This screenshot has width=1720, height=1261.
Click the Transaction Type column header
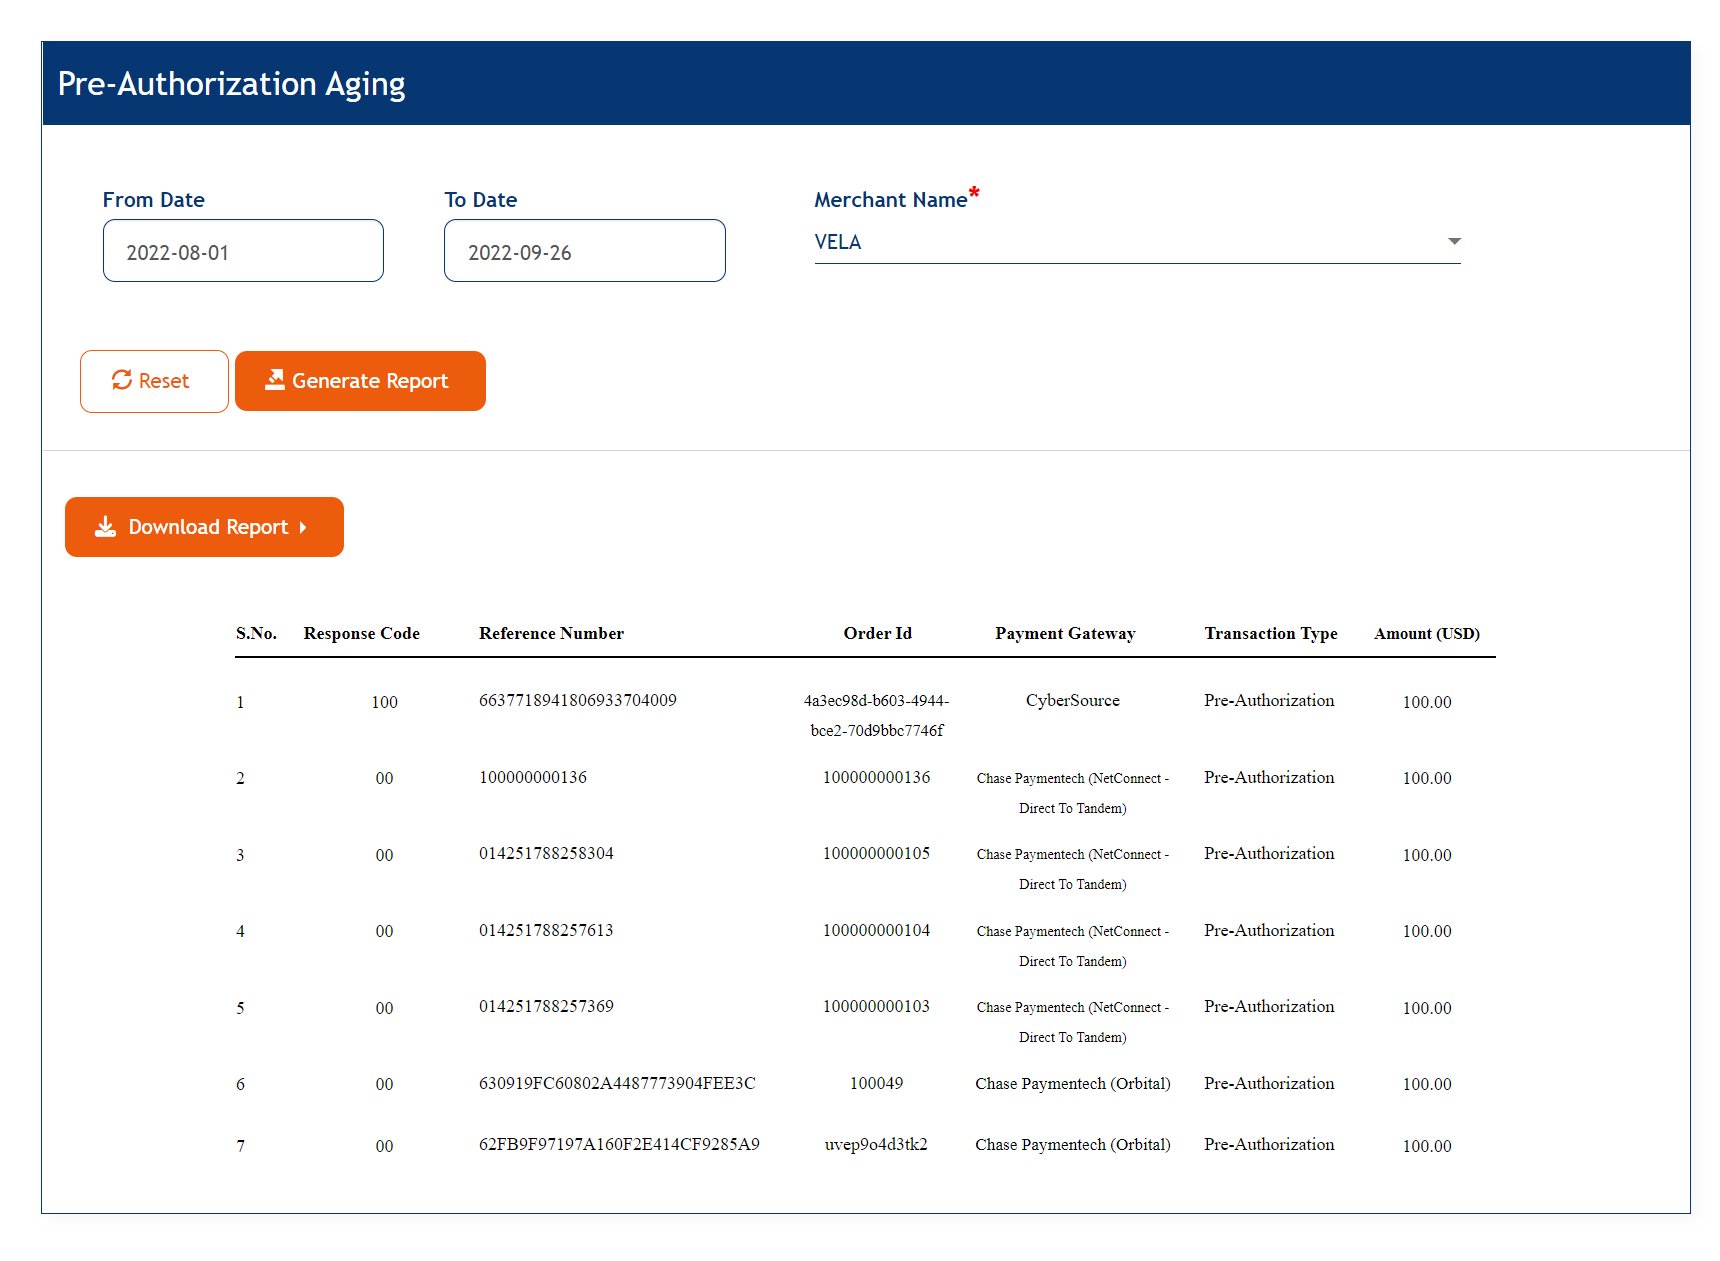pyautogui.click(x=1270, y=633)
